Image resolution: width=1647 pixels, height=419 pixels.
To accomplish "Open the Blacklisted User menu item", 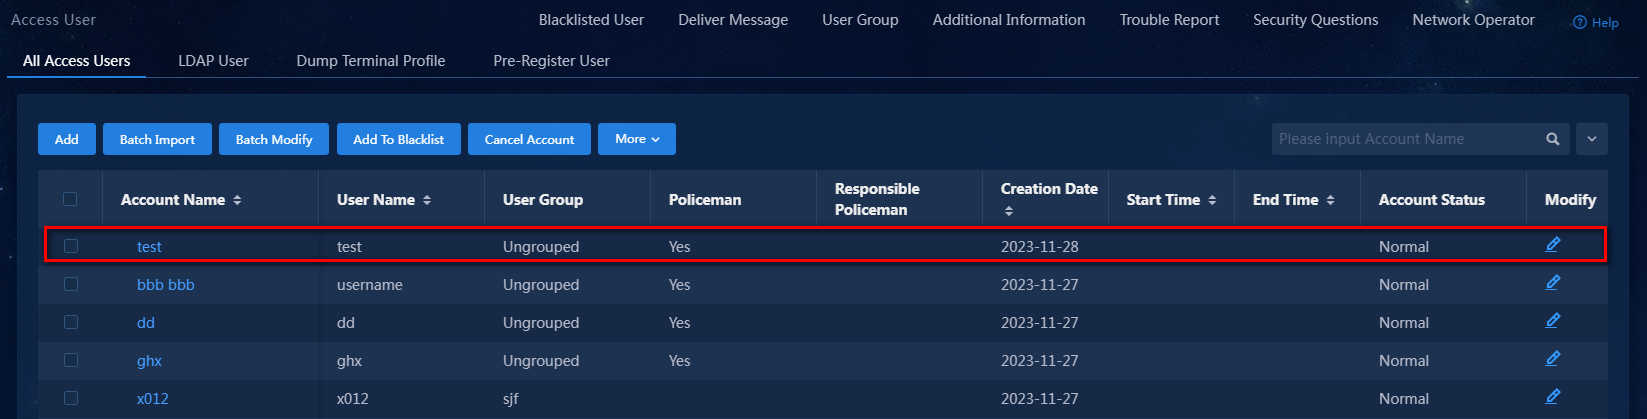I will pyautogui.click(x=591, y=20).
